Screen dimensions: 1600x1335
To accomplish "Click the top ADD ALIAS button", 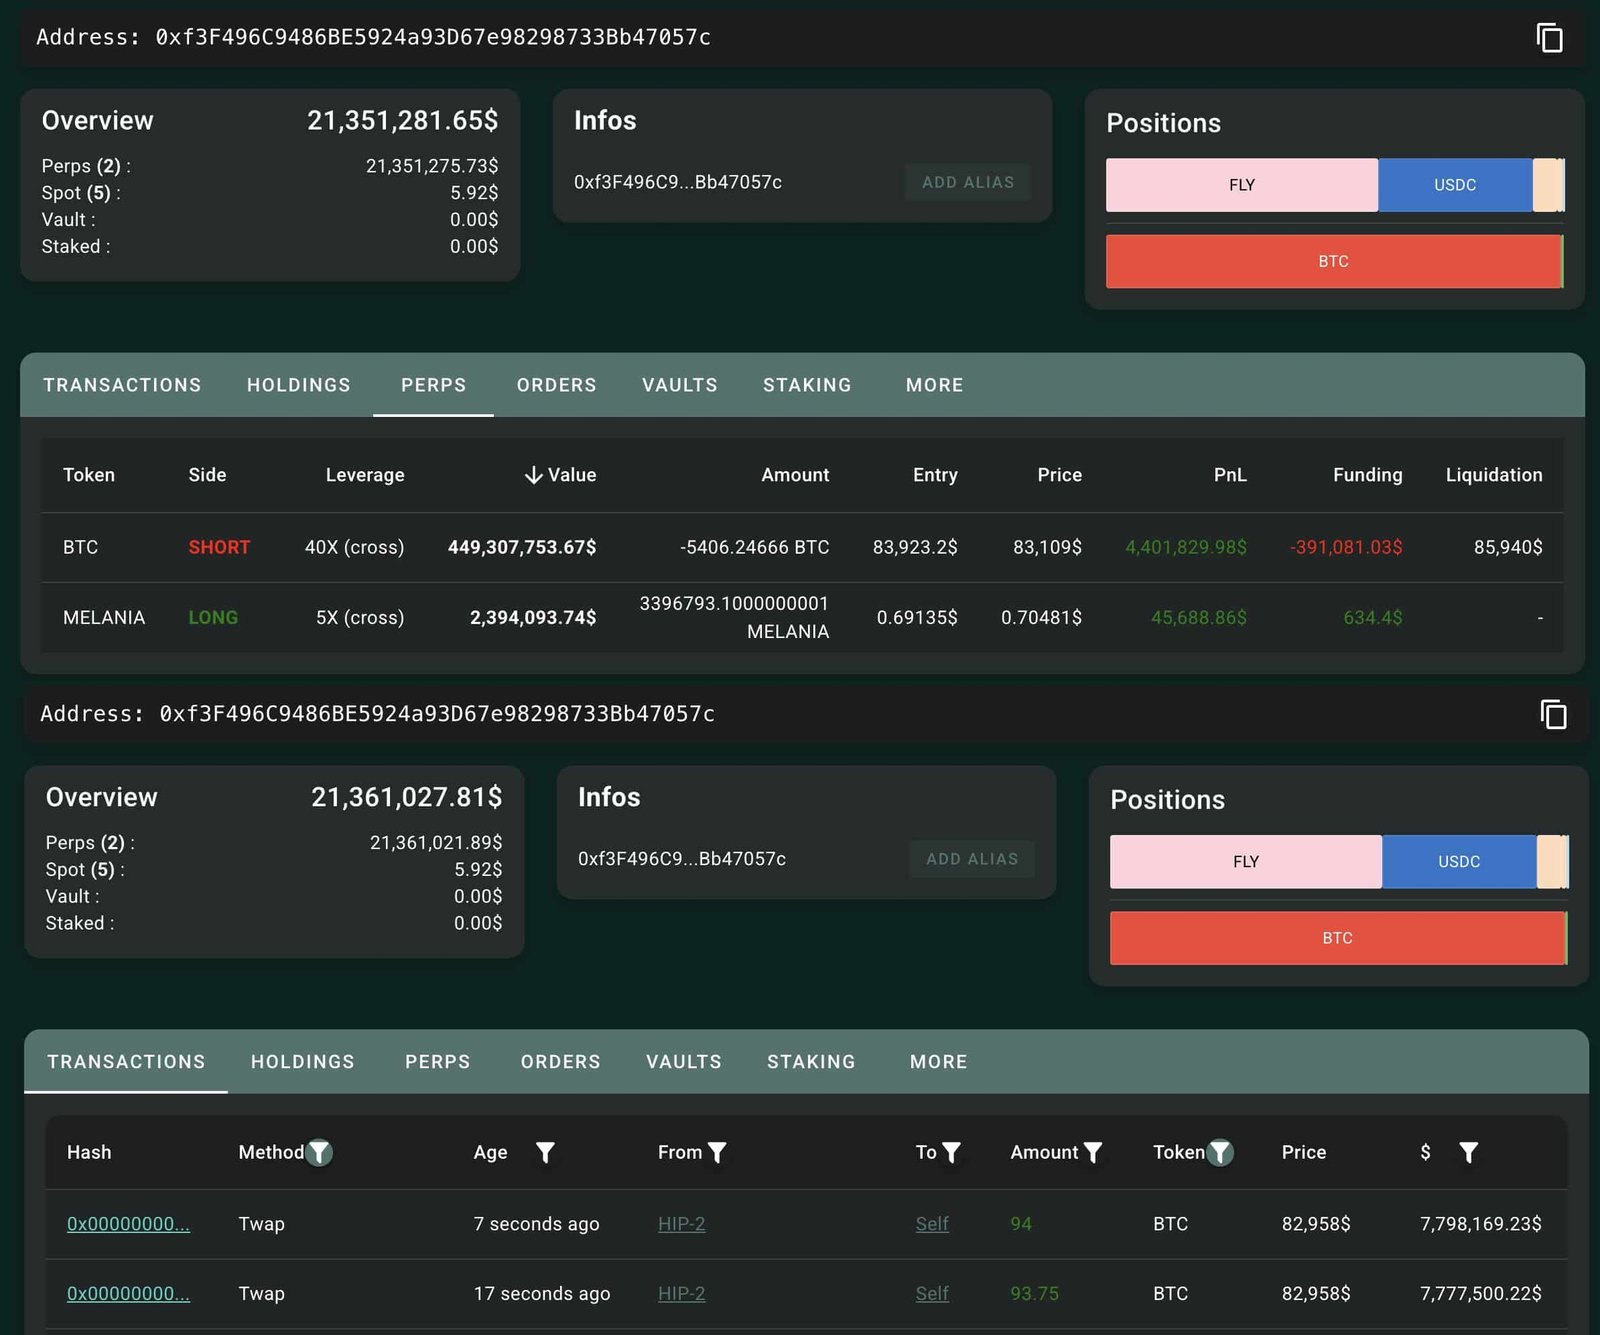I will coord(967,182).
